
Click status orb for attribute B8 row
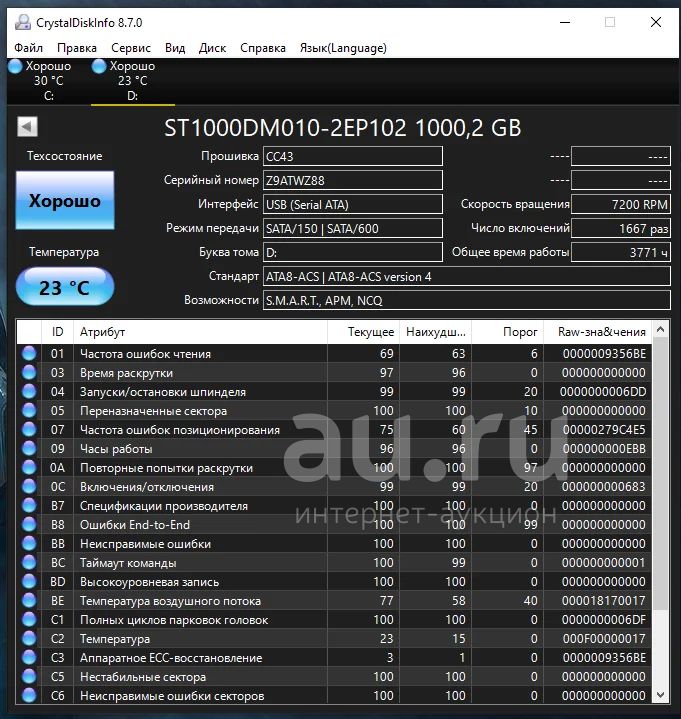coord(29,525)
